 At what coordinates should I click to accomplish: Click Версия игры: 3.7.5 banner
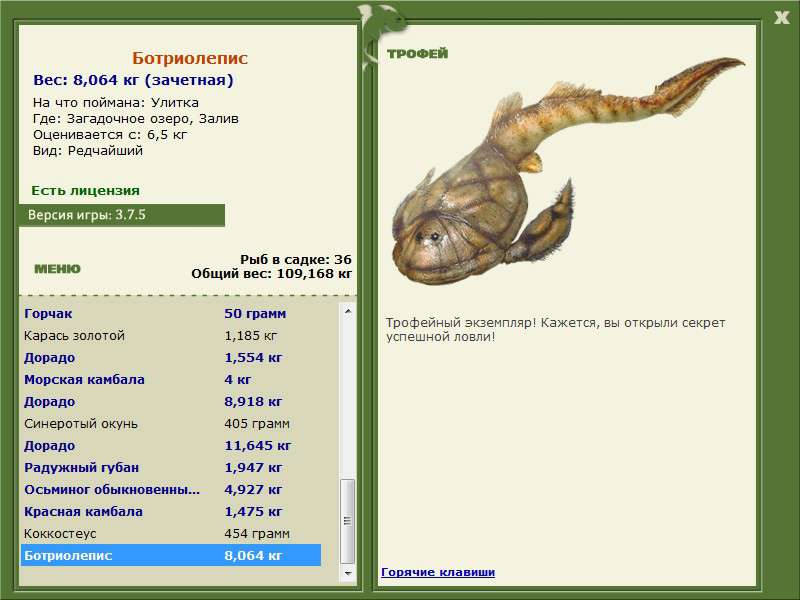122,215
